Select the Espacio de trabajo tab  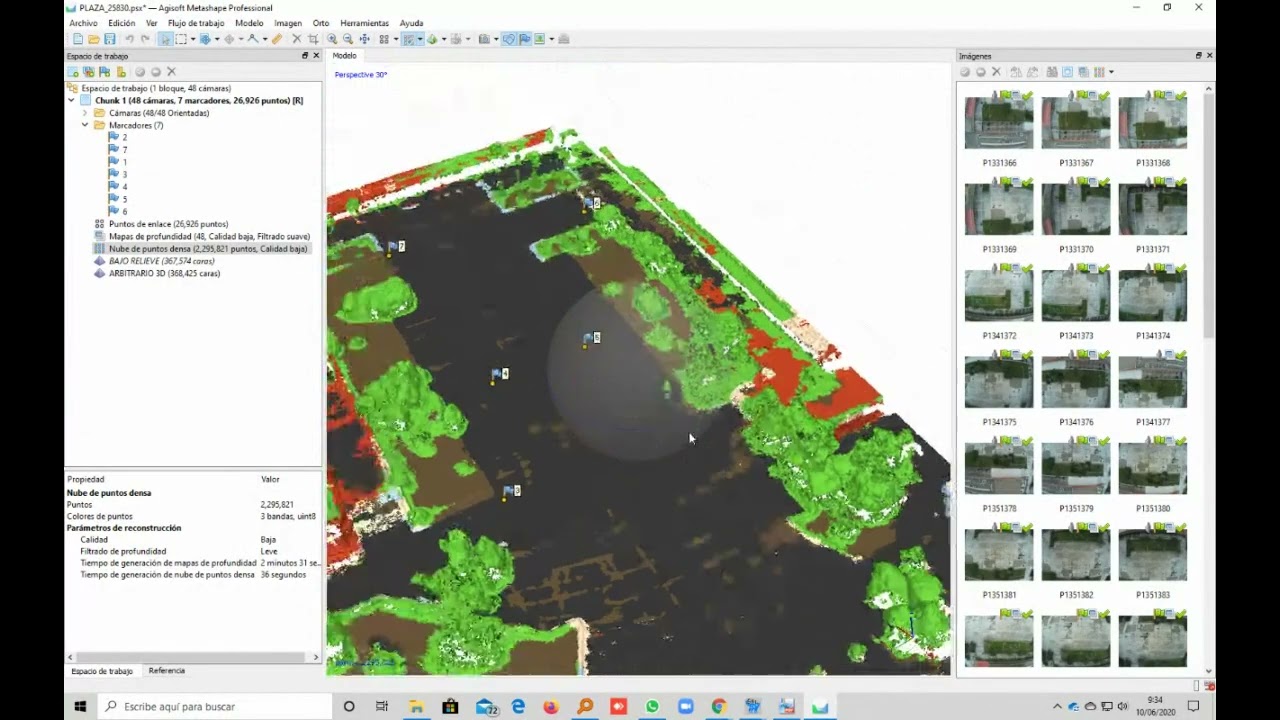coord(101,671)
